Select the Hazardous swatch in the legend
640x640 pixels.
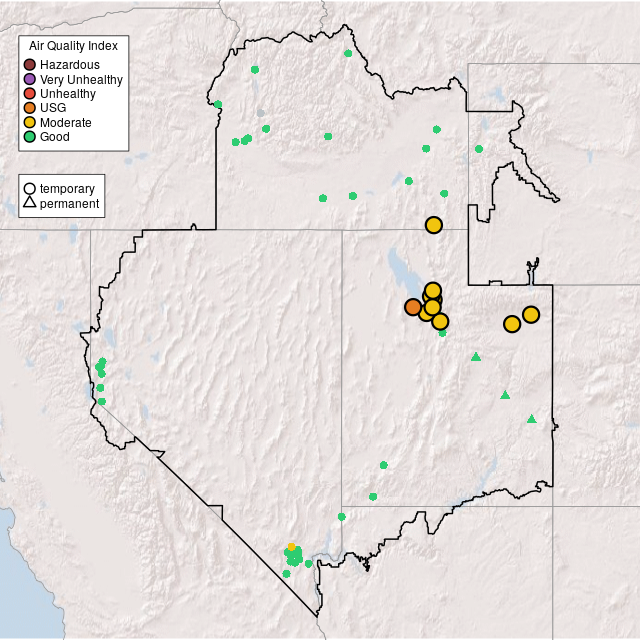pyautogui.click(x=30, y=65)
